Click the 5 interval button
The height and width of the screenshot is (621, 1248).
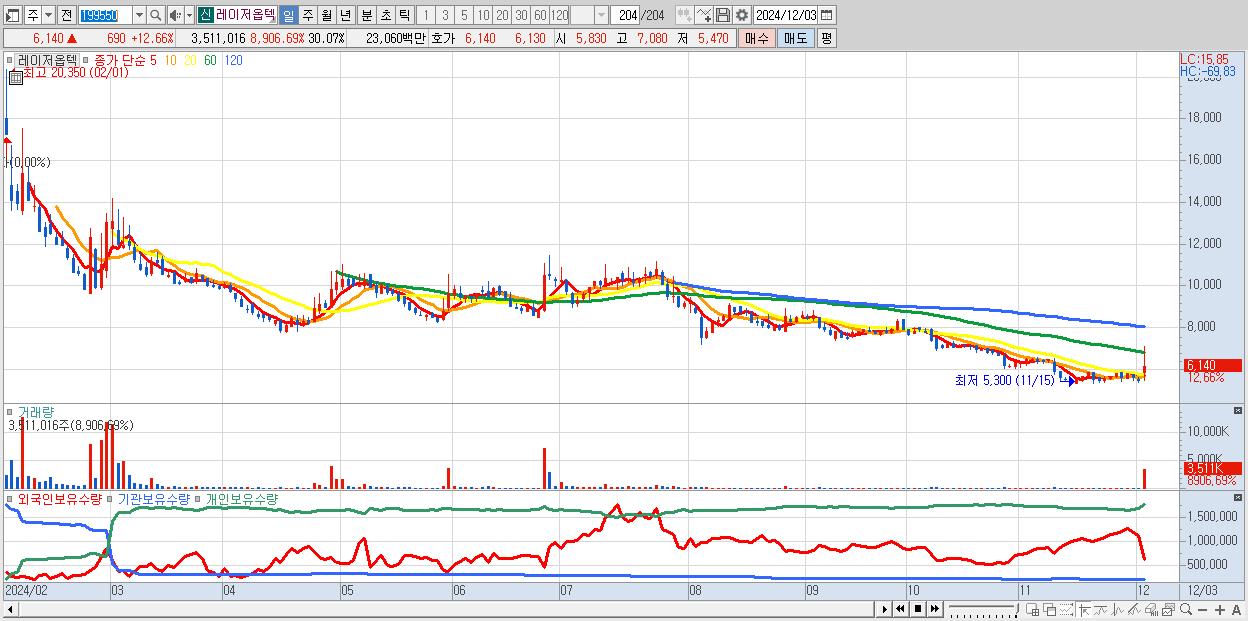pos(464,15)
